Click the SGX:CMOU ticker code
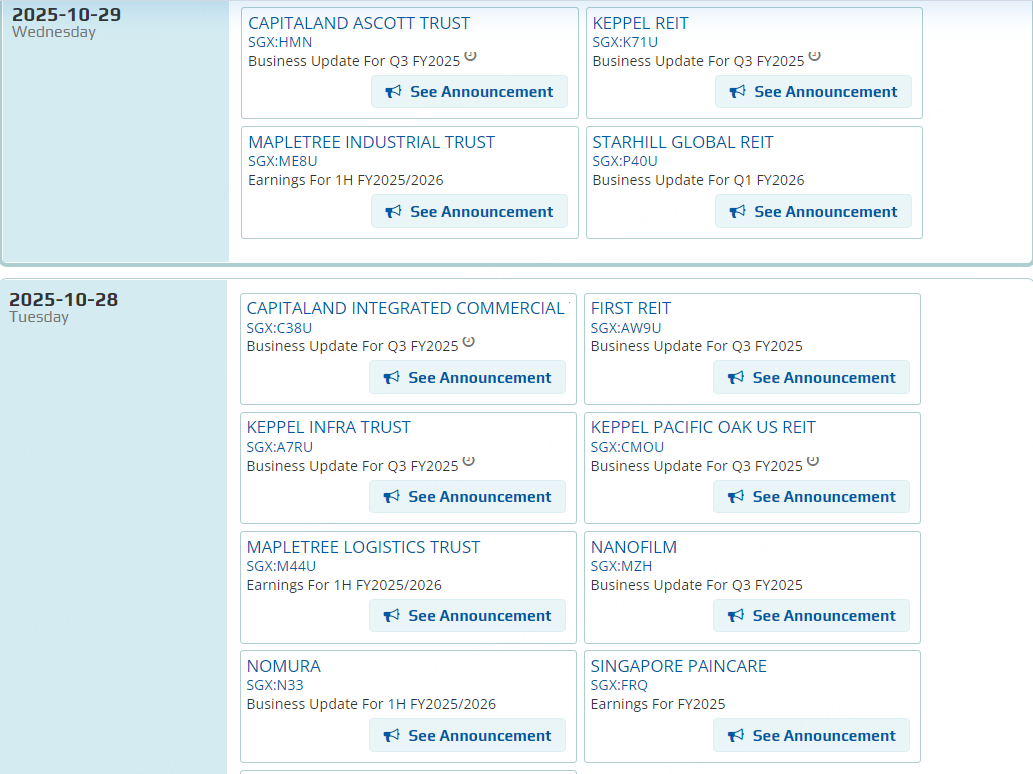Image resolution: width=1033 pixels, height=774 pixels. [x=627, y=447]
